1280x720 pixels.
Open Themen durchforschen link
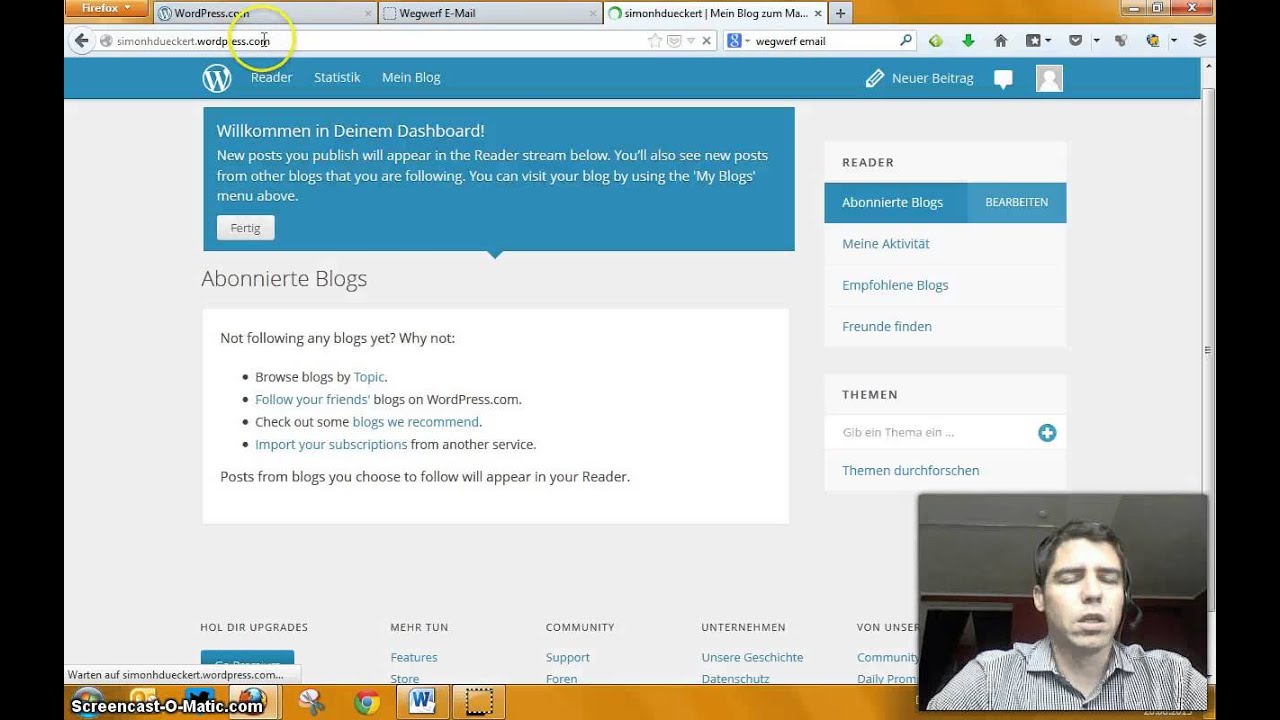click(911, 471)
